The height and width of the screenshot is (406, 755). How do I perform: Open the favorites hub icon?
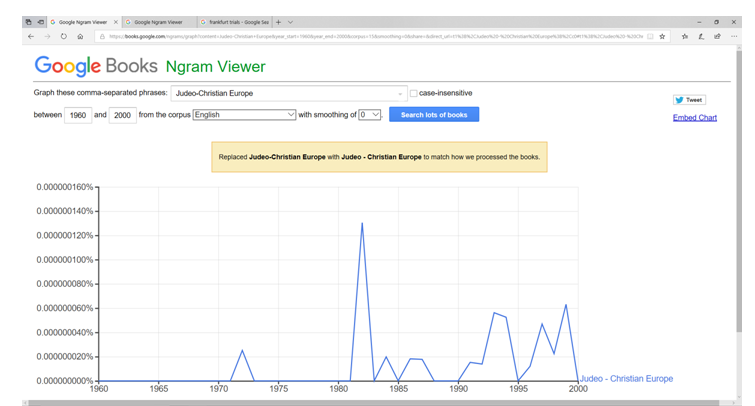pos(685,37)
